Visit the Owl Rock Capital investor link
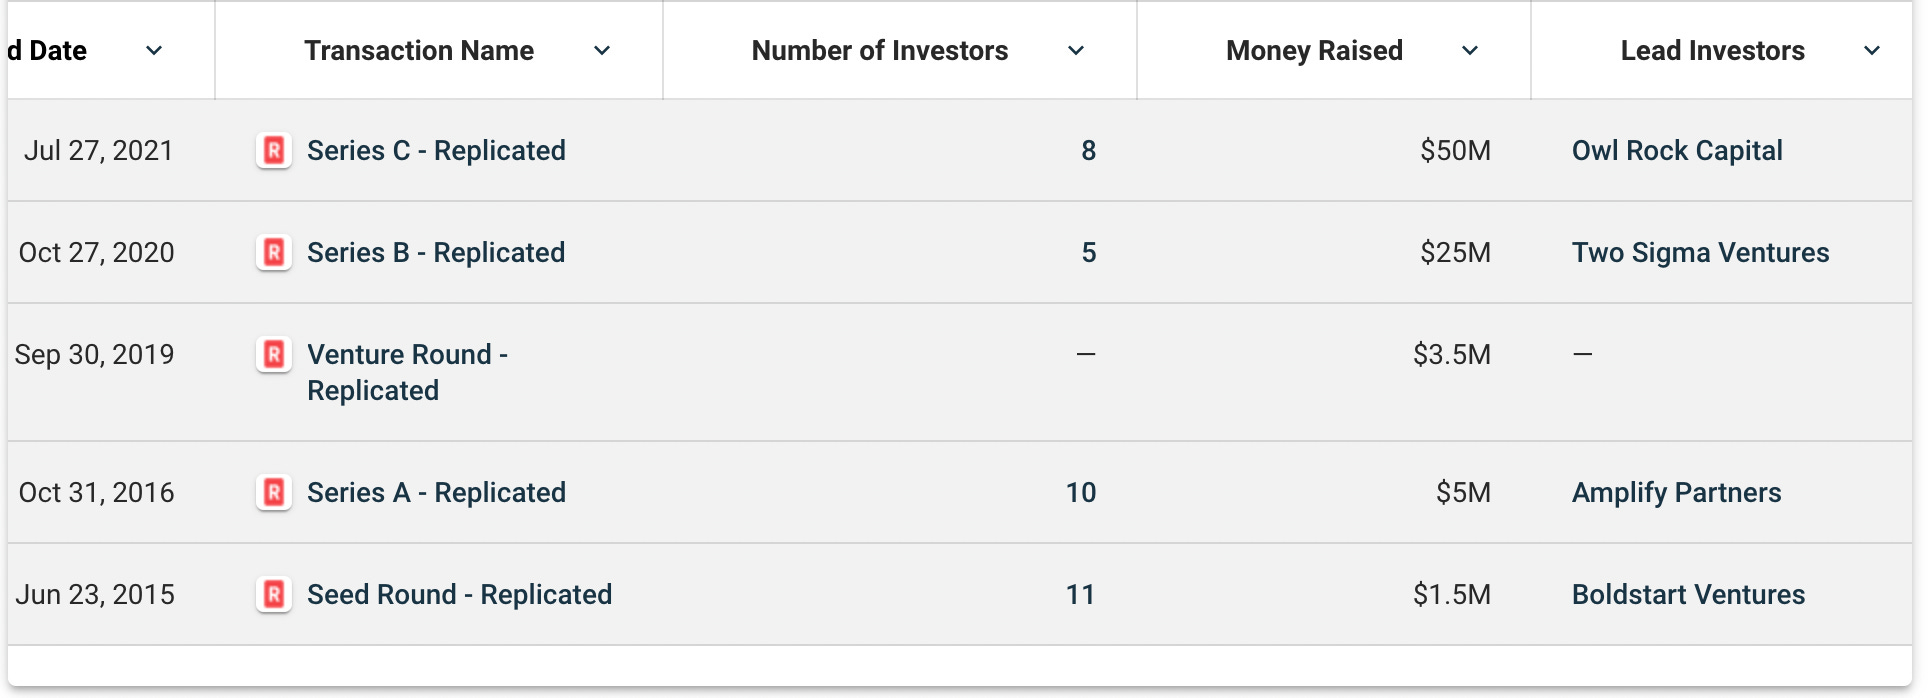 click(x=1677, y=151)
